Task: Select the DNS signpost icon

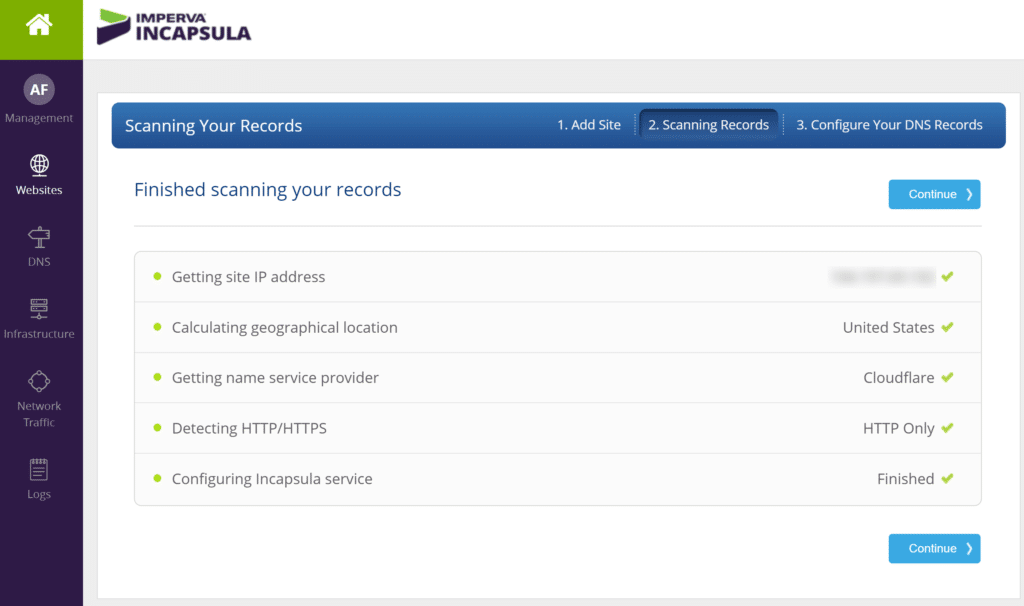Action: tap(40, 237)
